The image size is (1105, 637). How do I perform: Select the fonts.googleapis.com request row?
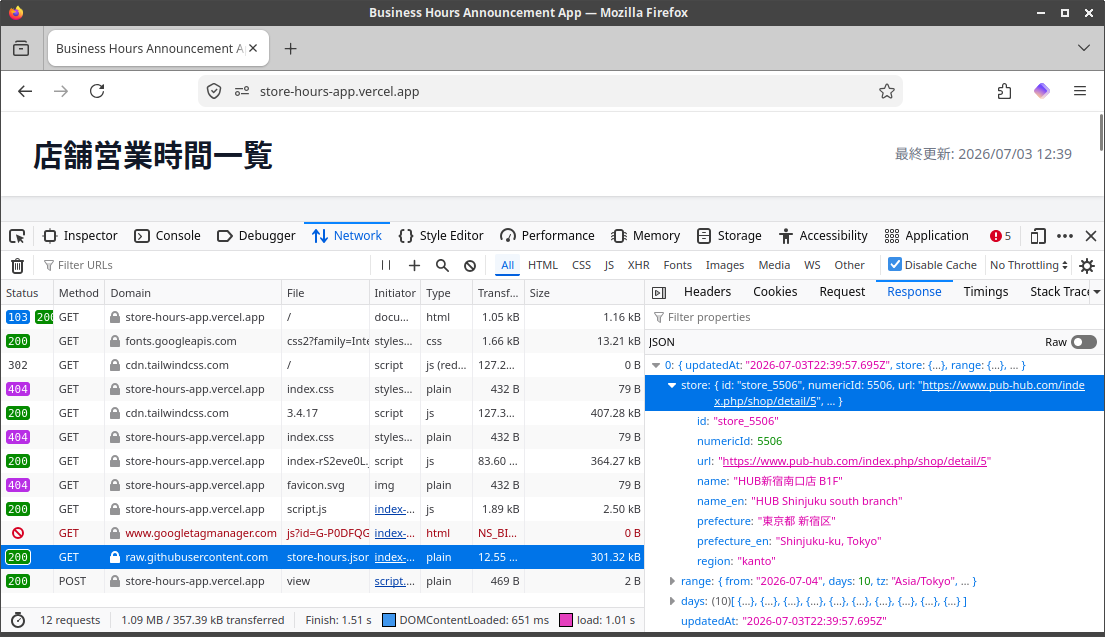click(322, 342)
